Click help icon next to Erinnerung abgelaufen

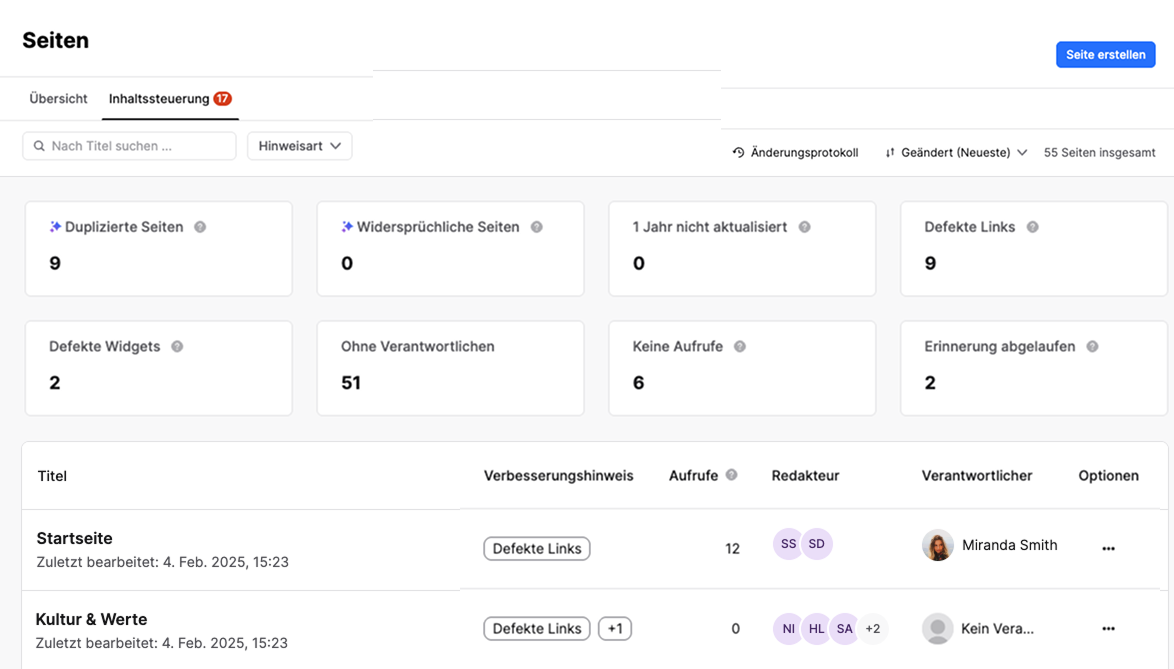[1092, 346]
